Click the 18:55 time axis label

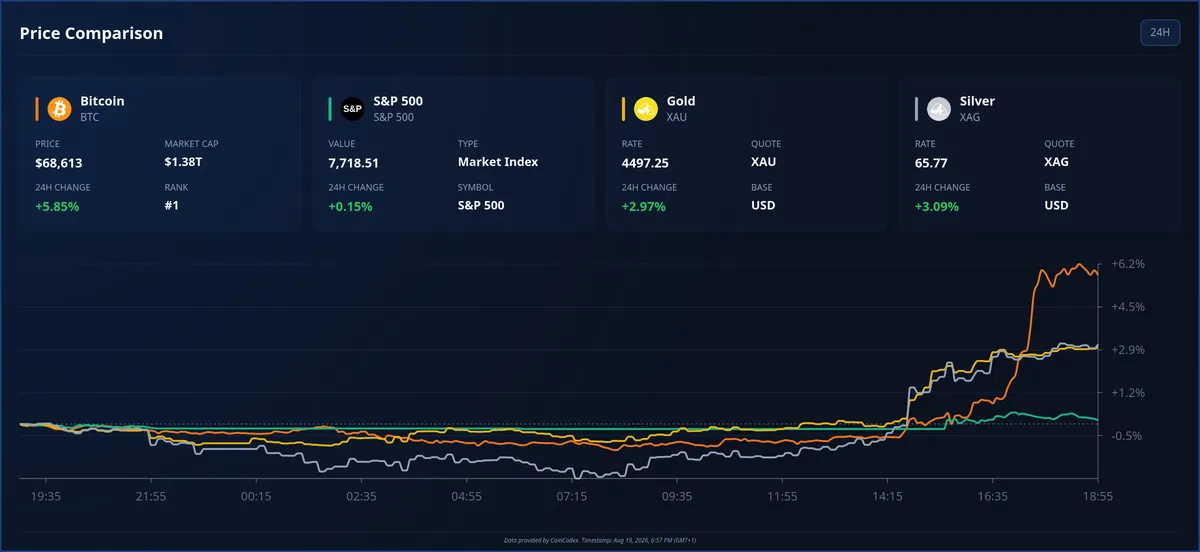[1098, 496]
